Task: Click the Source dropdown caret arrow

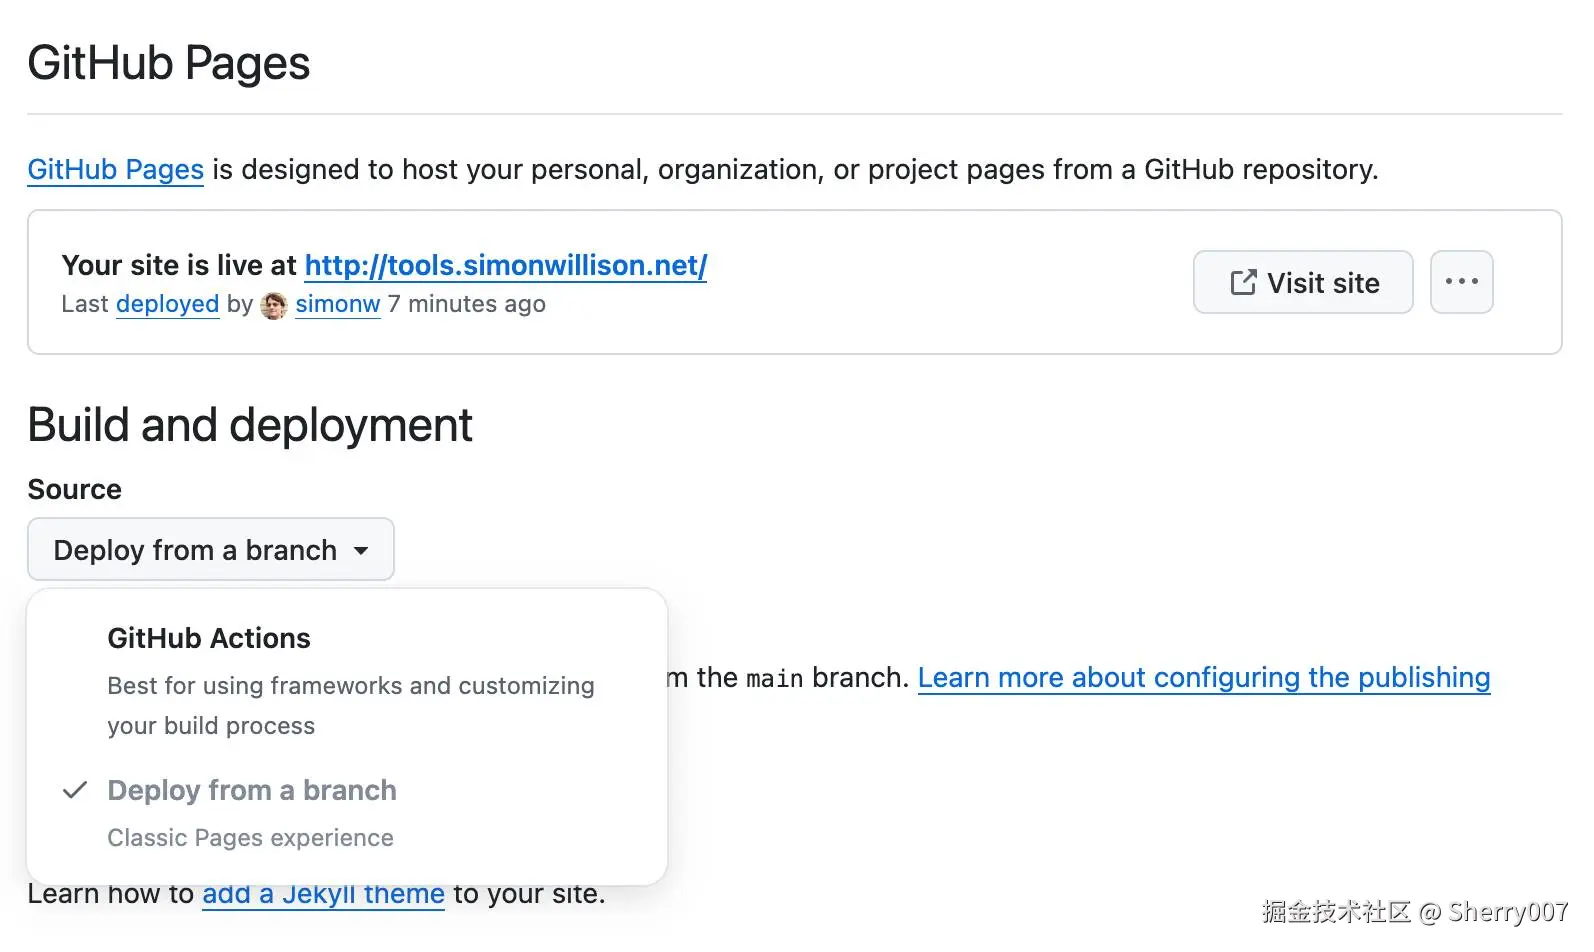Action: click(361, 550)
